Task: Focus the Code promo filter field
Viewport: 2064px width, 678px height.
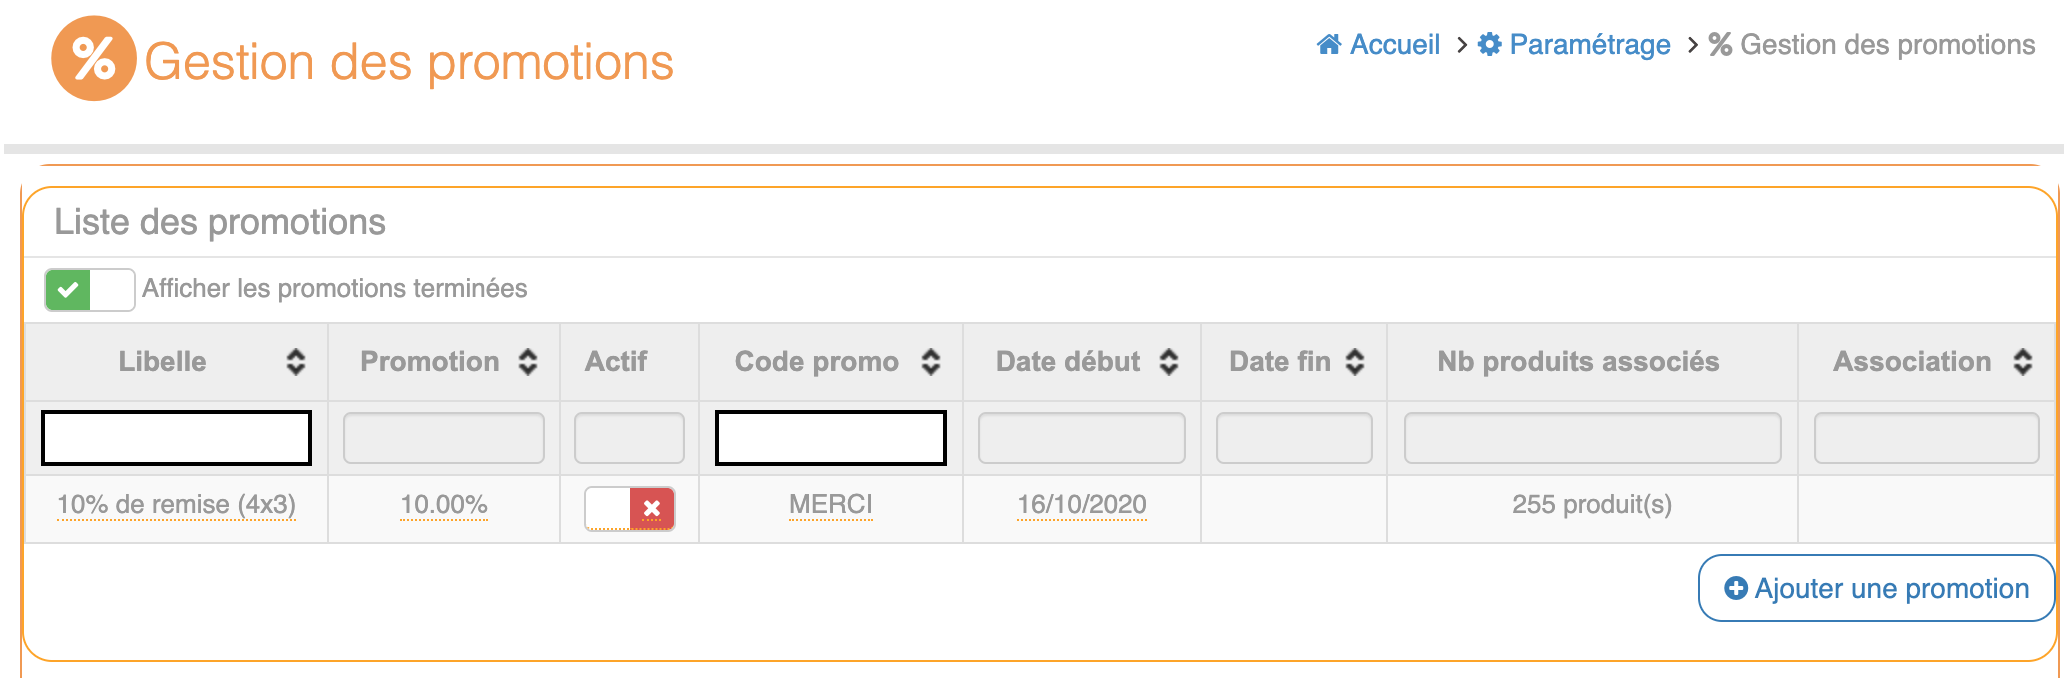Action: [830, 438]
